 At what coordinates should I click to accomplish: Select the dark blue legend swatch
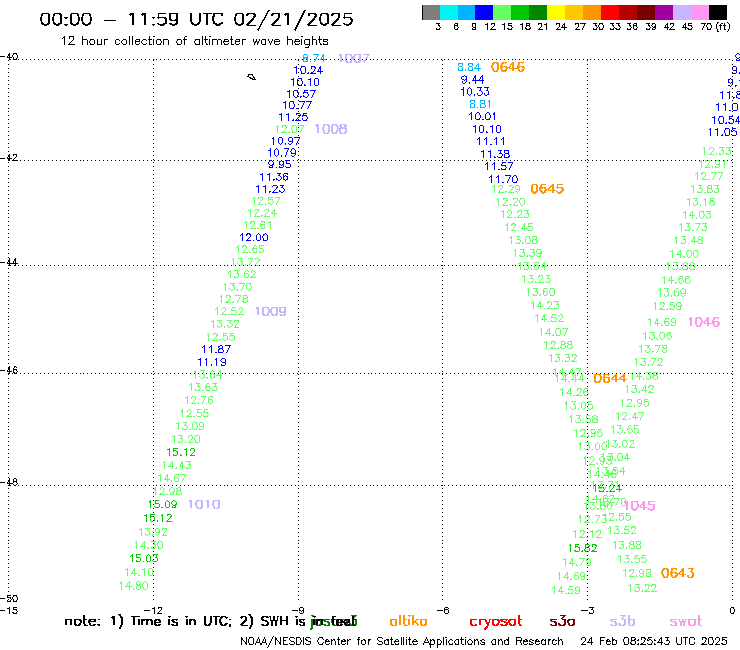pyautogui.click(x=484, y=12)
